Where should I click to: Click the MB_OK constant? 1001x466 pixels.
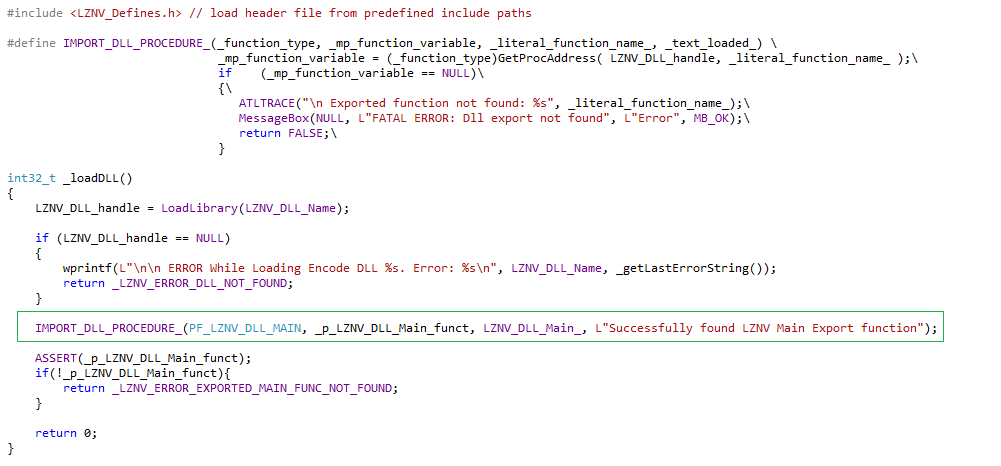click(x=711, y=118)
